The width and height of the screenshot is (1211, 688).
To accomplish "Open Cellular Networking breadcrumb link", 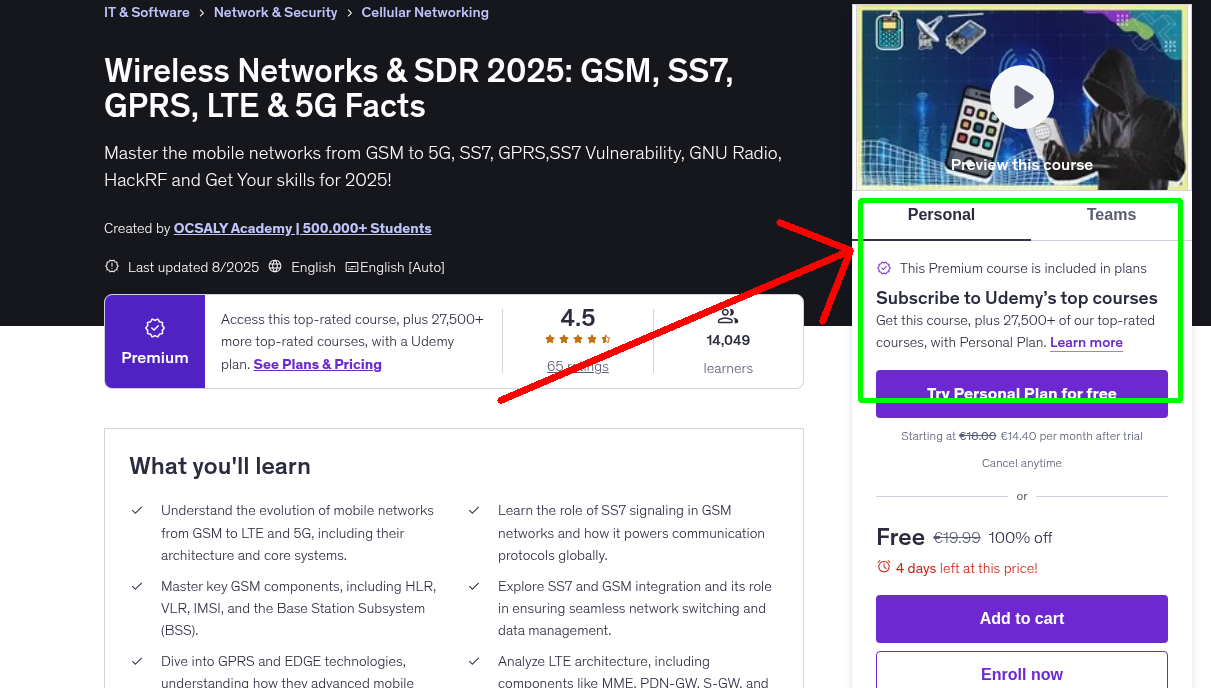I will tap(425, 13).
